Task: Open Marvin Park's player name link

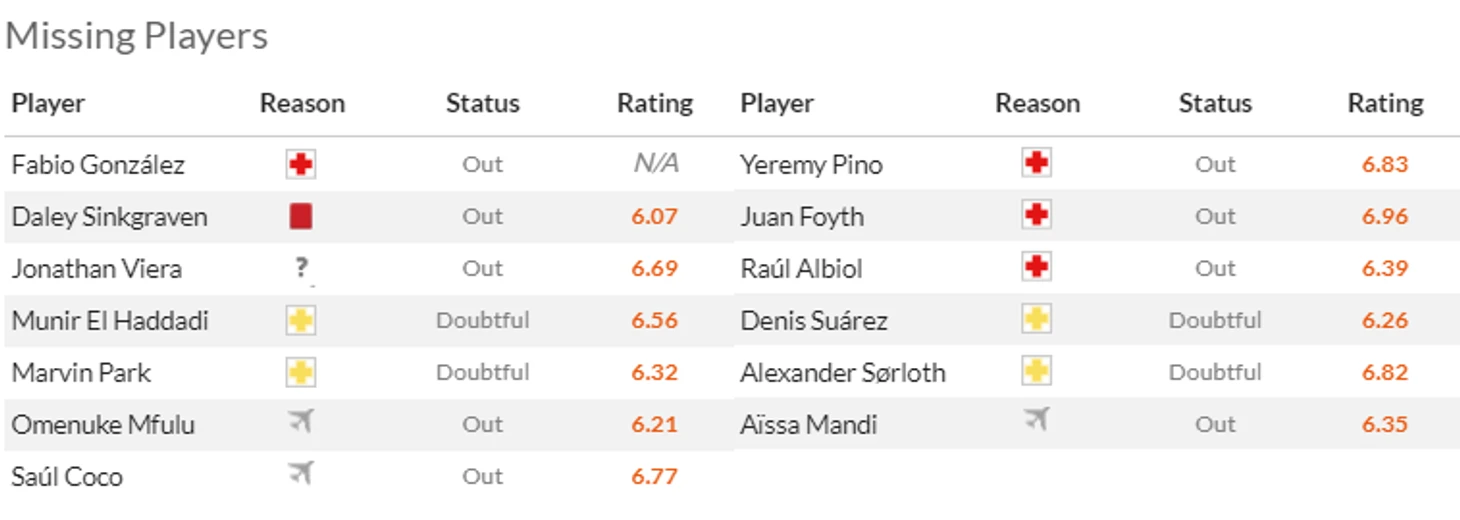Action: (81, 373)
